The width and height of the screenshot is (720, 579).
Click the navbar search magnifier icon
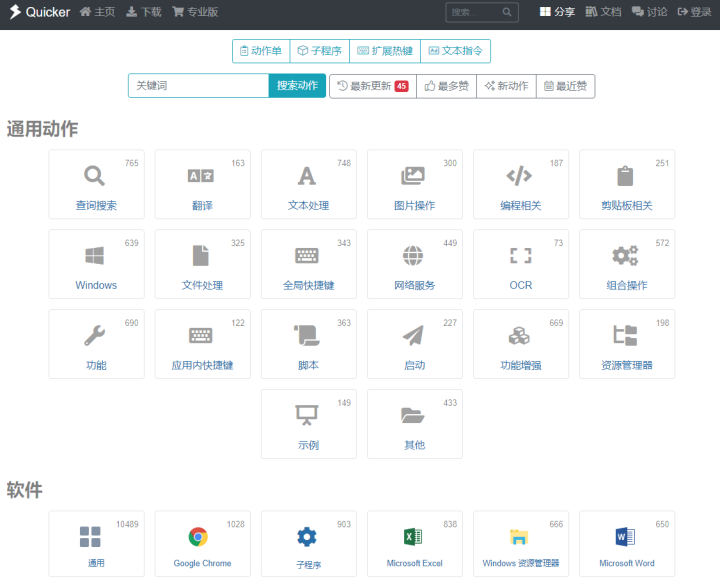click(x=507, y=12)
